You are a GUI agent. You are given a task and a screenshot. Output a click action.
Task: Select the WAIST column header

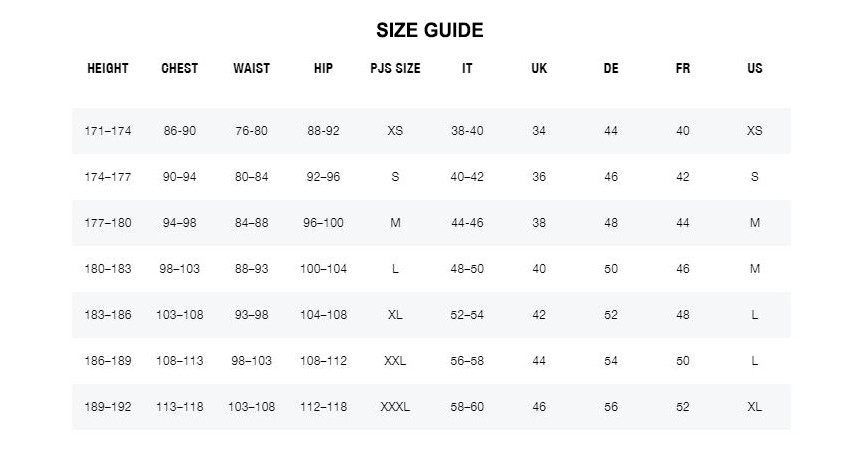pyautogui.click(x=251, y=69)
